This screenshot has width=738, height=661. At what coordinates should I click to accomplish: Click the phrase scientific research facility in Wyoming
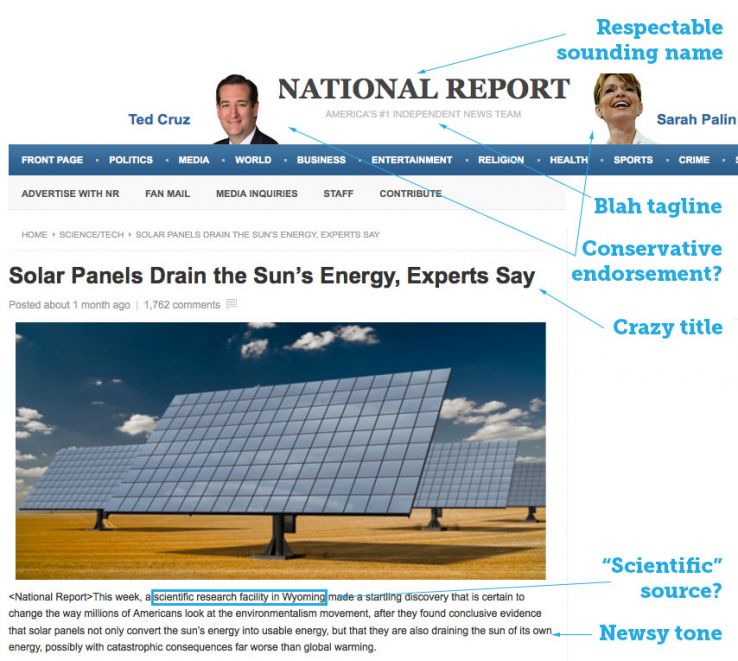[x=240, y=597]
